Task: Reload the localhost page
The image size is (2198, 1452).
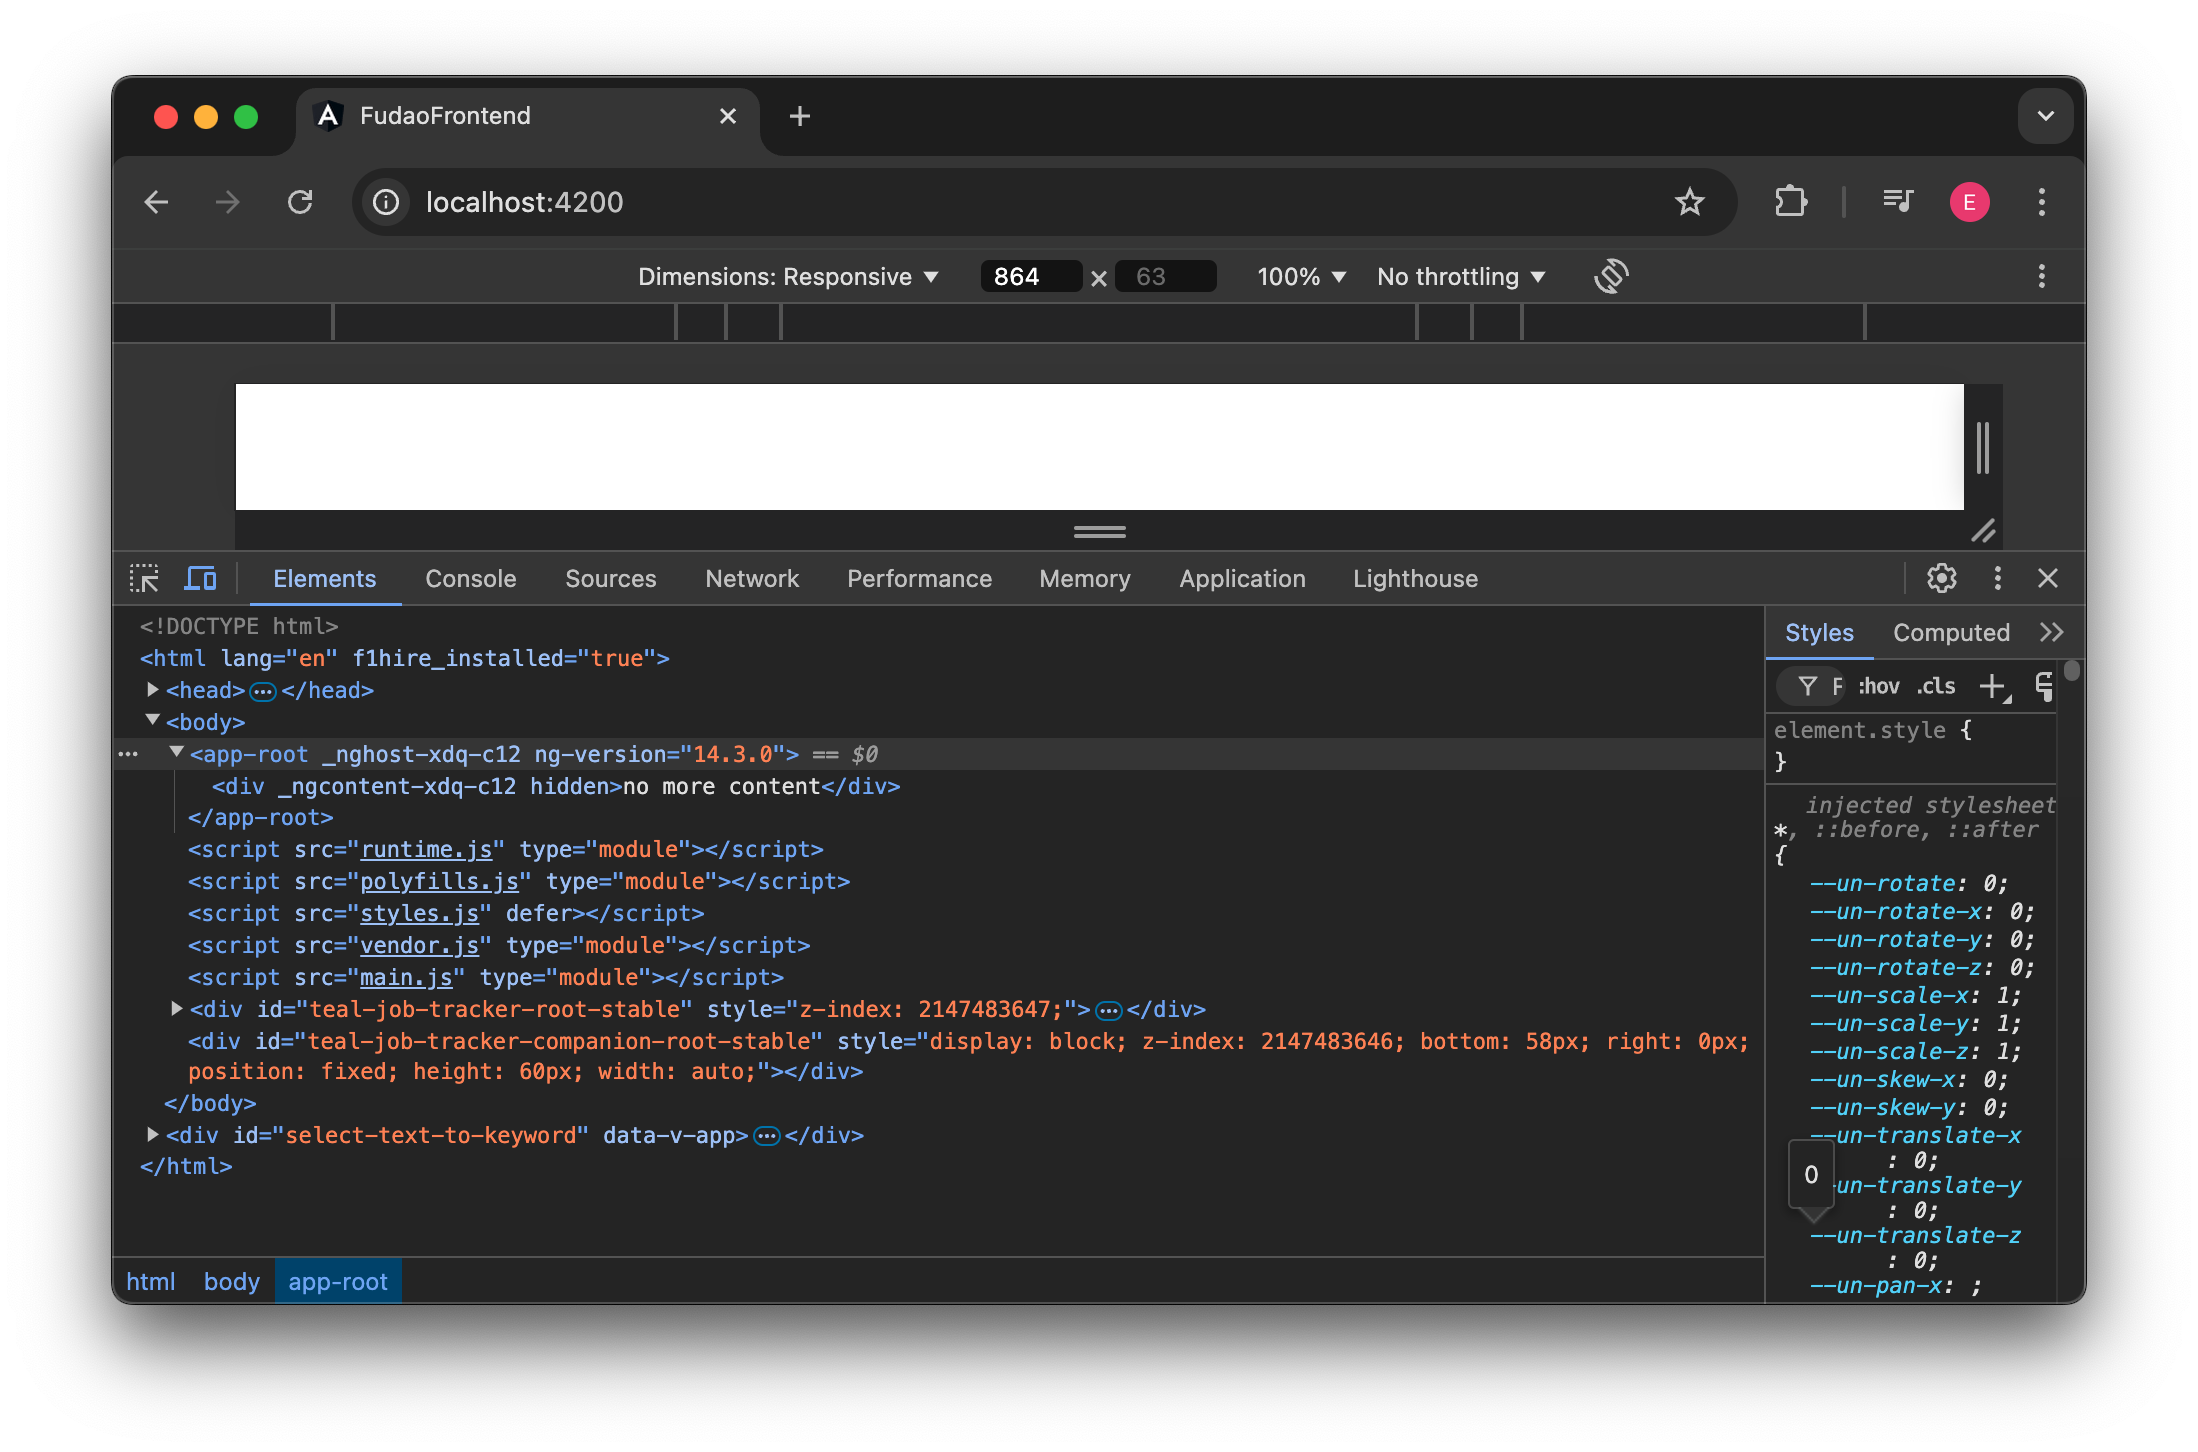Action: point(300,202)
